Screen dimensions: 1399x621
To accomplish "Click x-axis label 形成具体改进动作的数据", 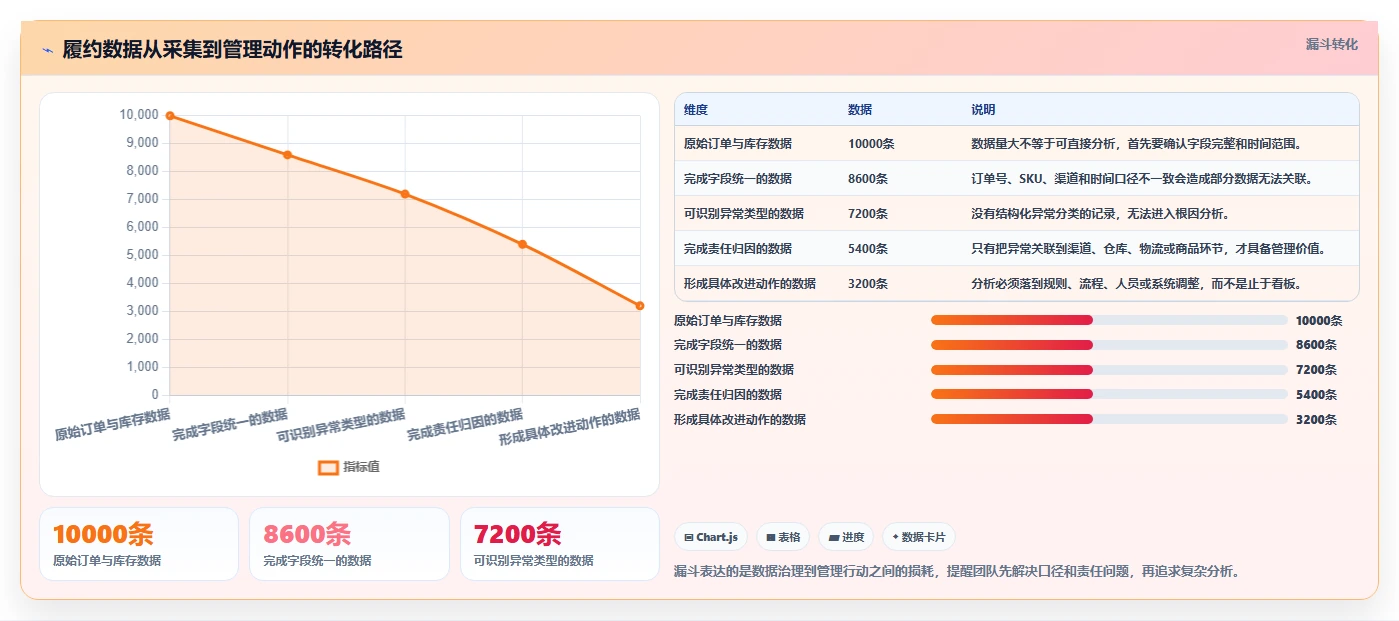I will 570,427.
